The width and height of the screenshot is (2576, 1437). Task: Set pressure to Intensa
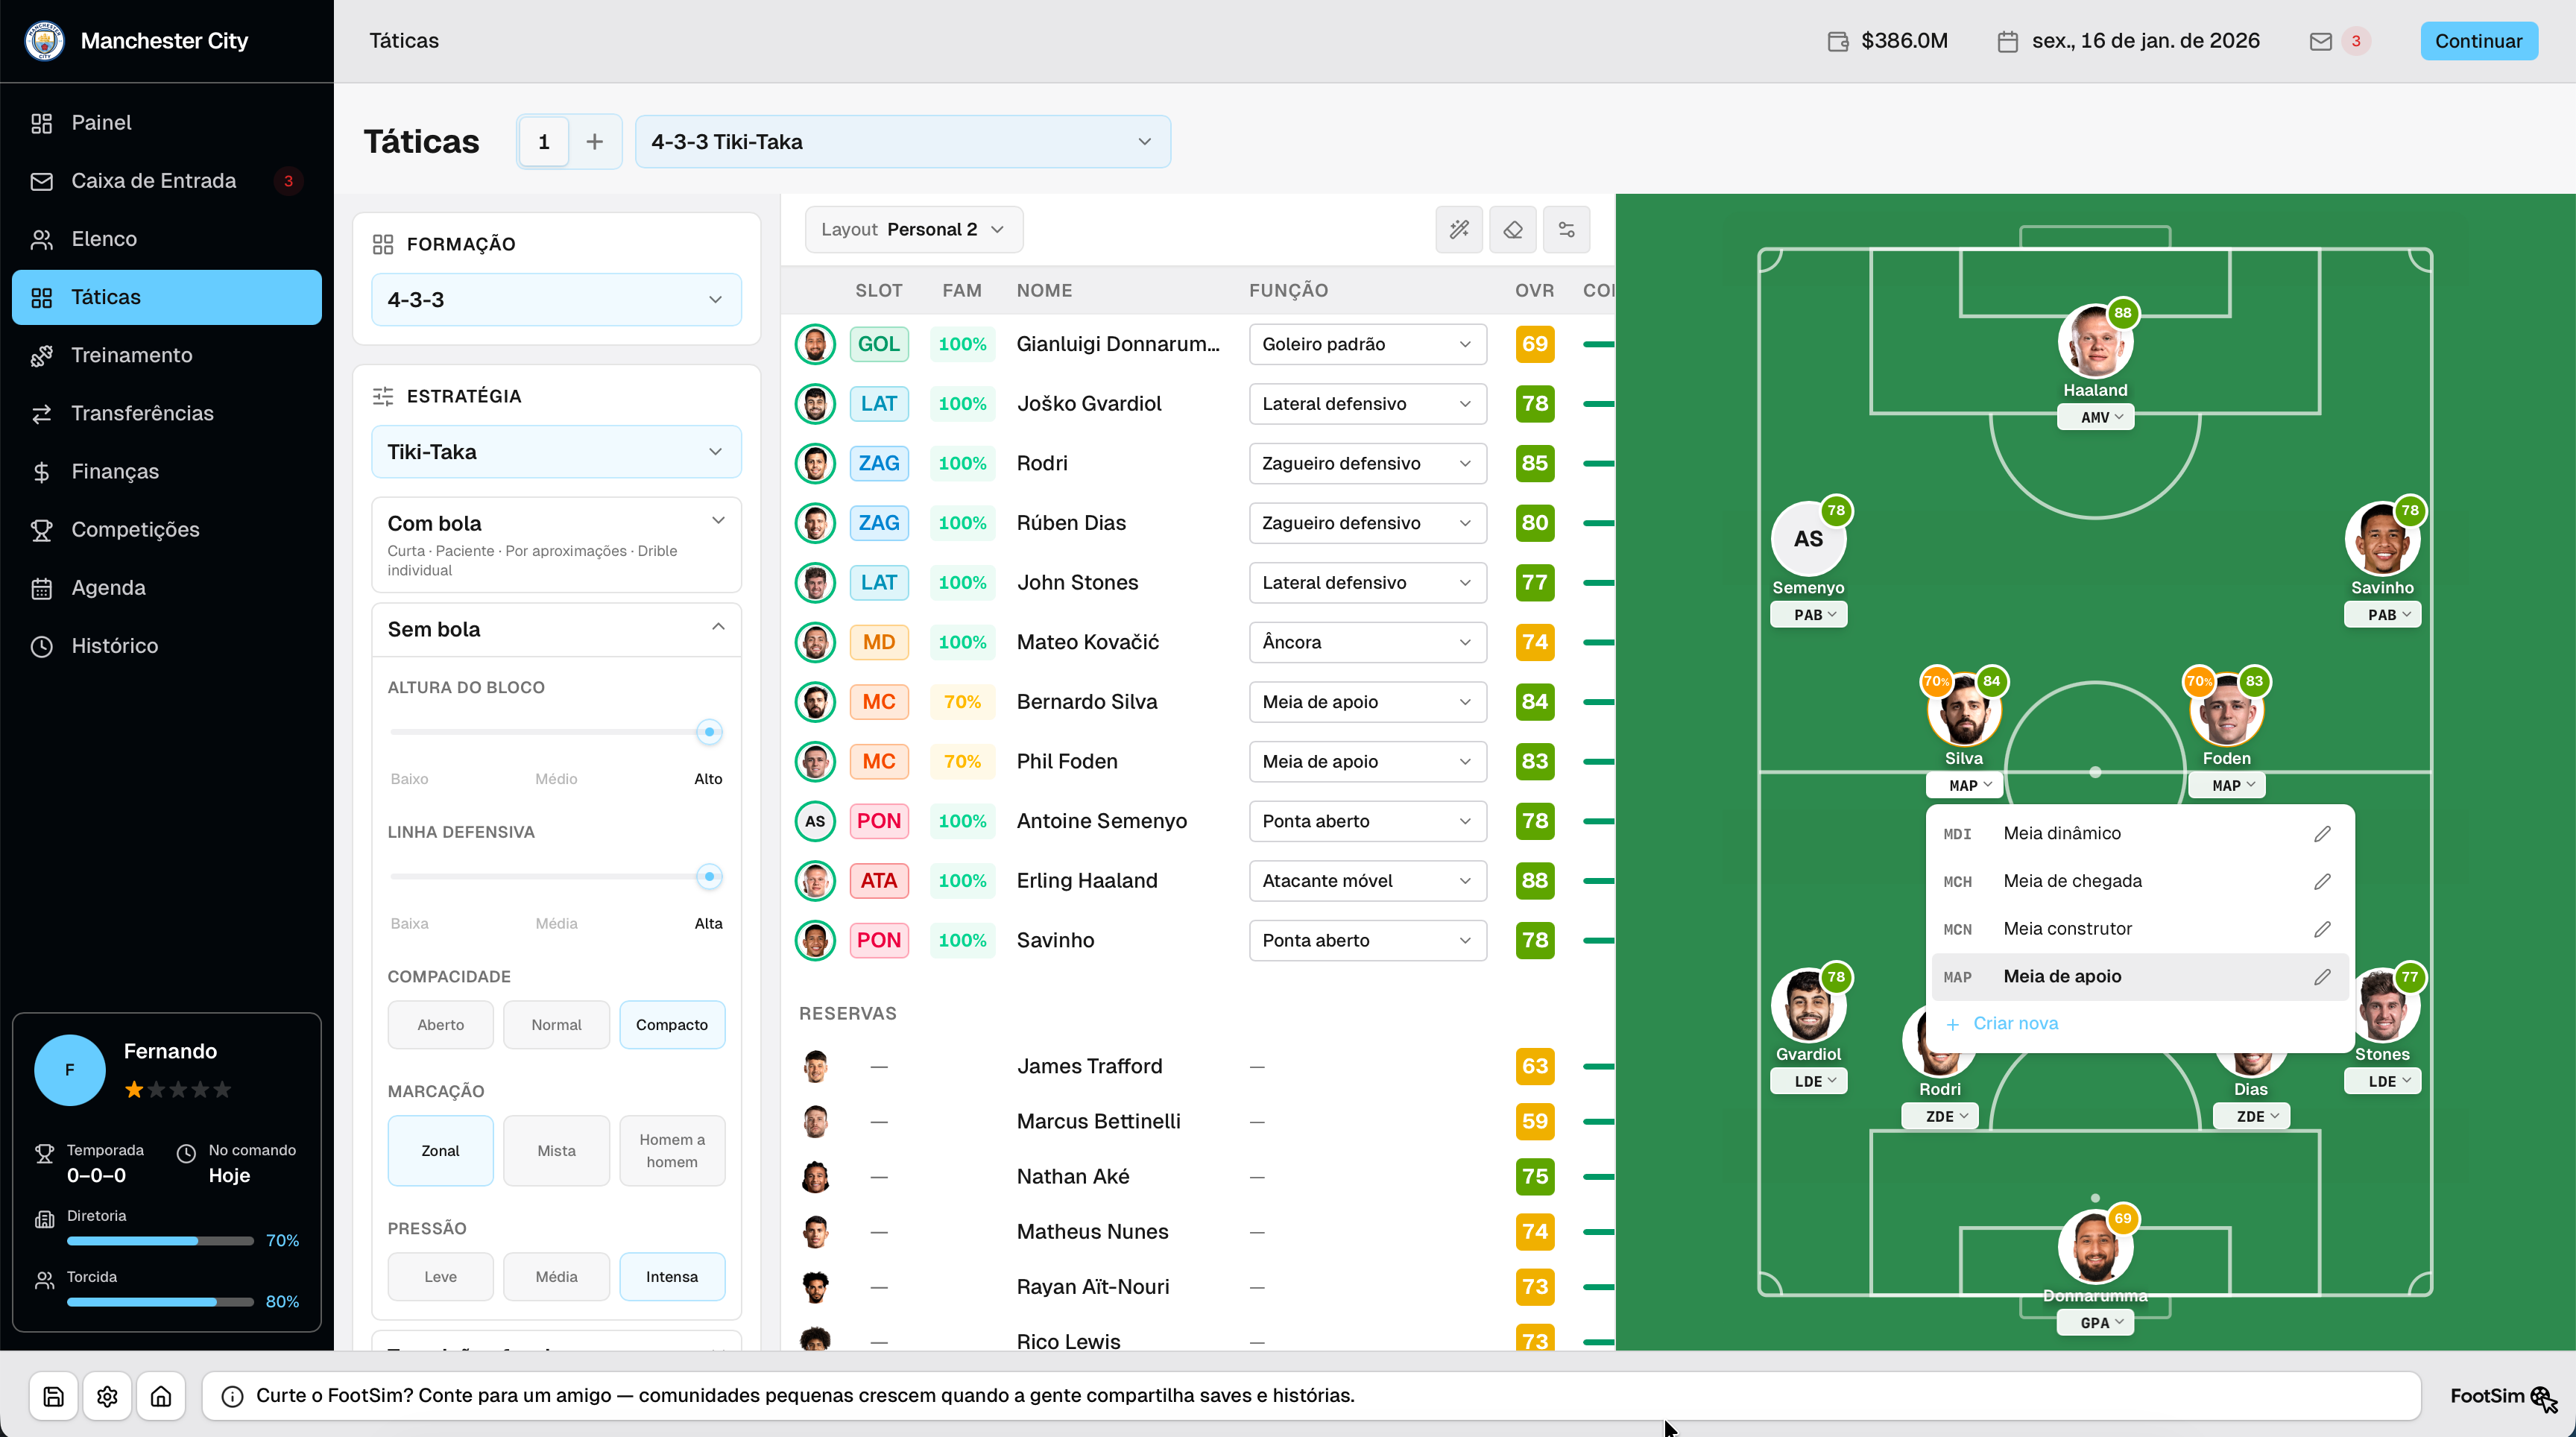tap(672, 1277)
